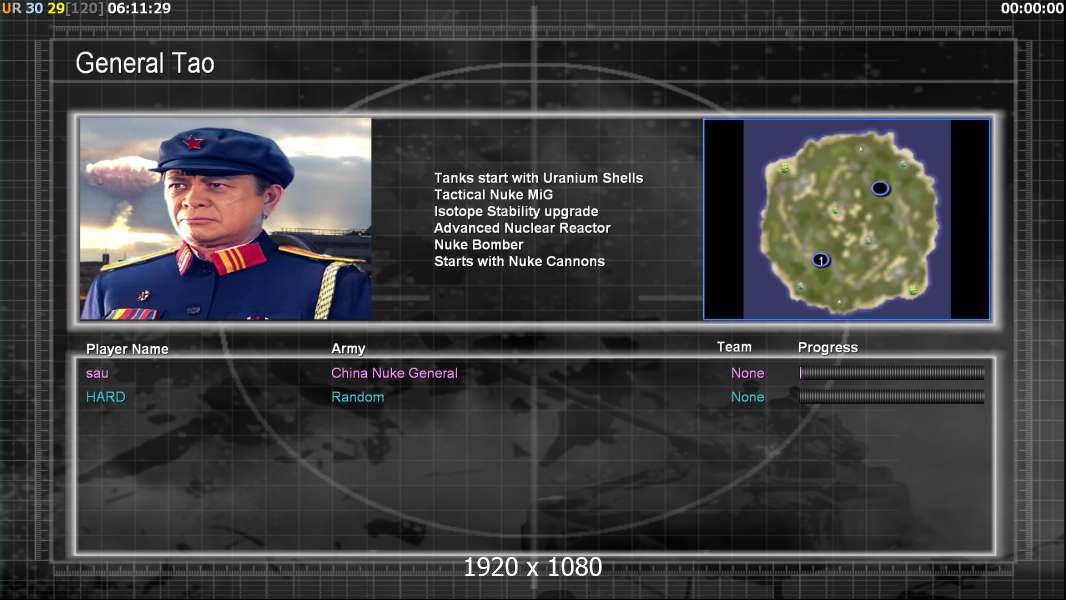
Task: Click the 'UR 30 29[120]' frame counter overlay
Action: point(53,8)
